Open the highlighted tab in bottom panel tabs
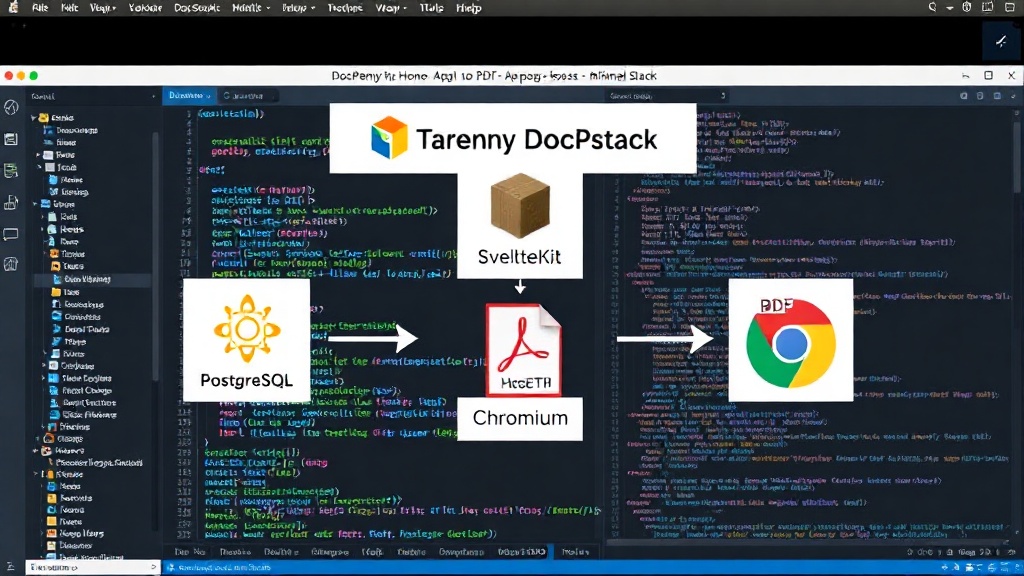 point(522,552)
